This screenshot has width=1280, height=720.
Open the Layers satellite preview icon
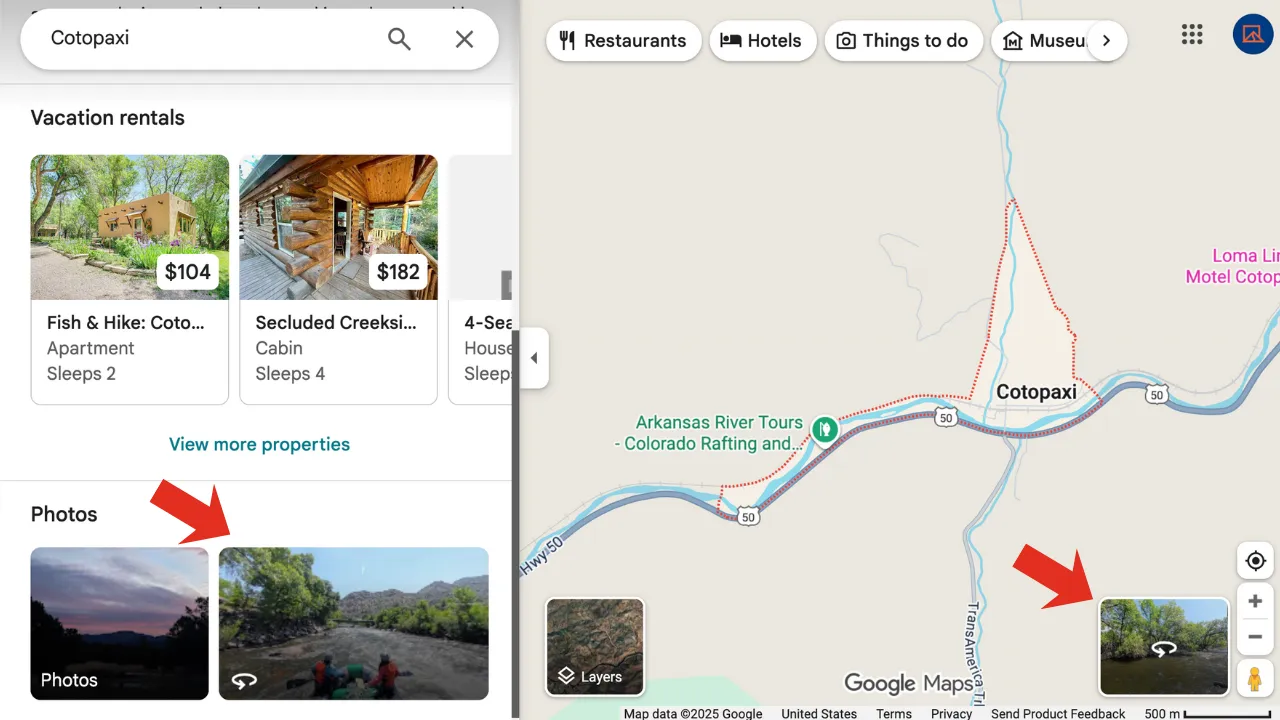595,647
